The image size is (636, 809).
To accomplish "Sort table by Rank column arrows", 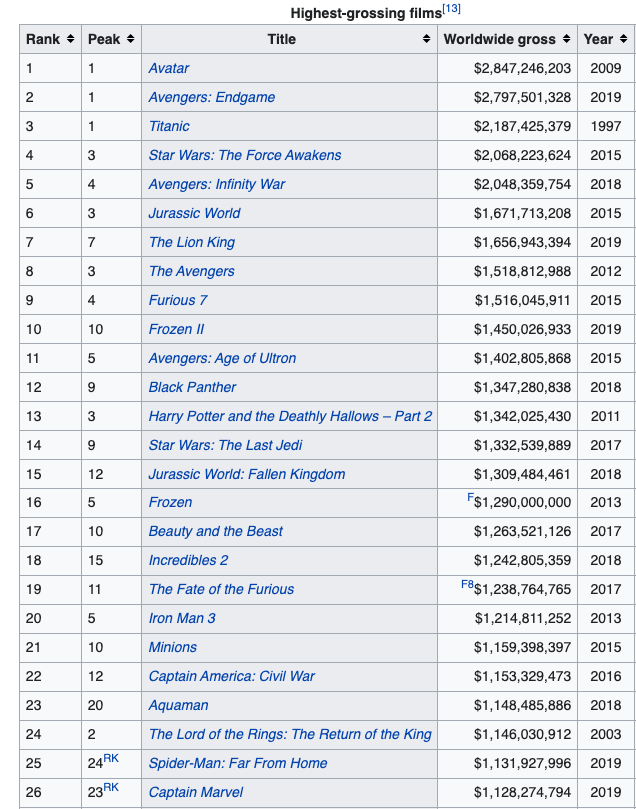I will 70,39.
